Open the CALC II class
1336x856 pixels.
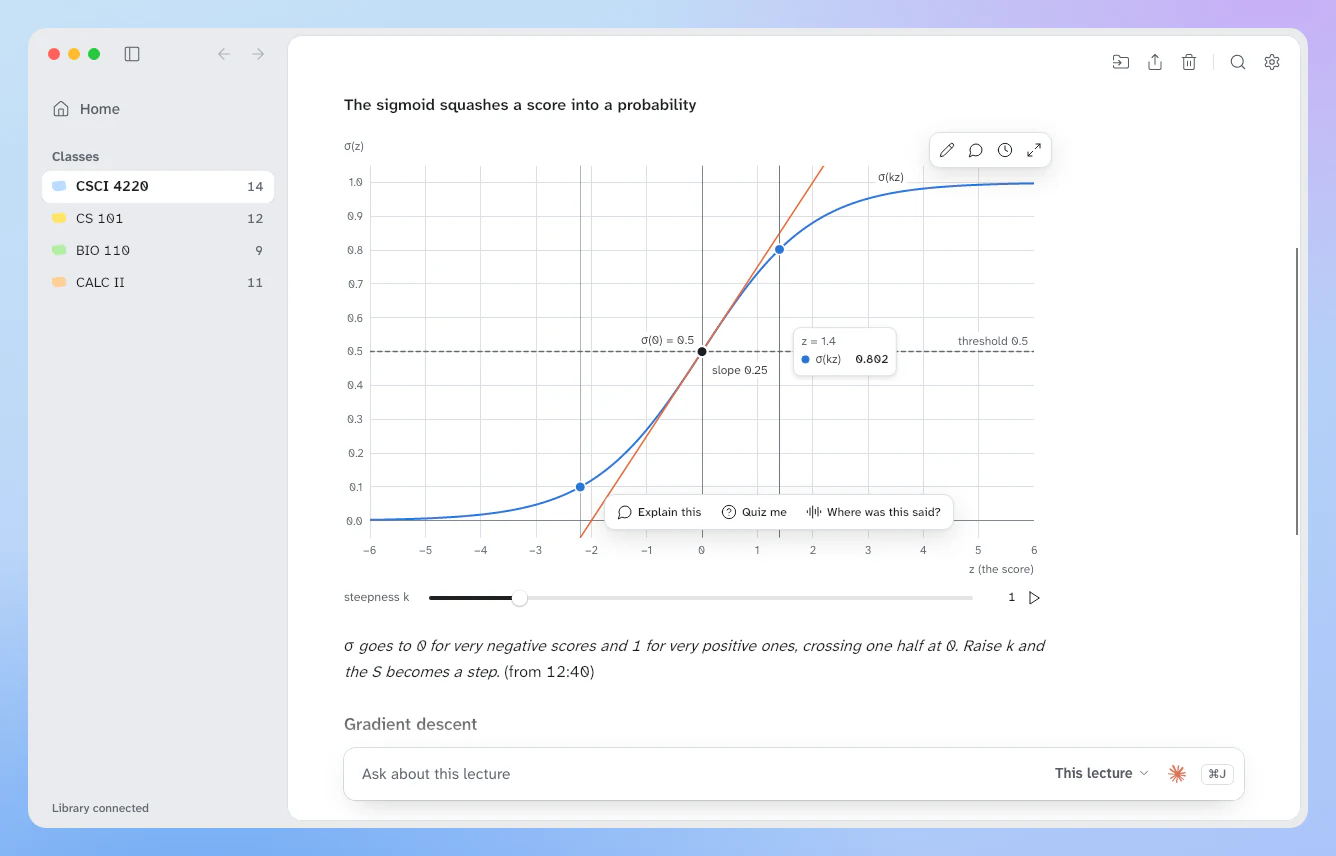(x=158, y=282)
